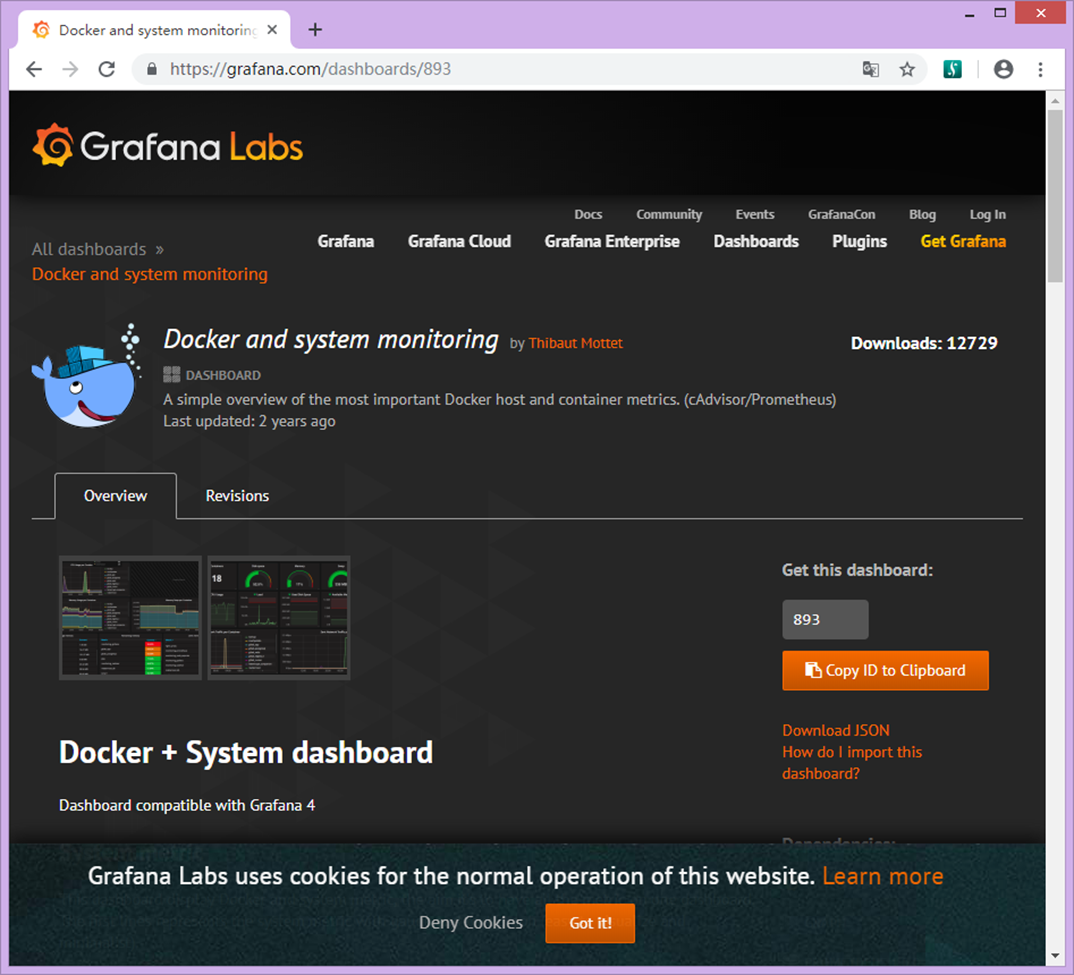Click Dashboard compatible with Grafana 4 text
The image size is (1074, 975).
click(187, 805)
